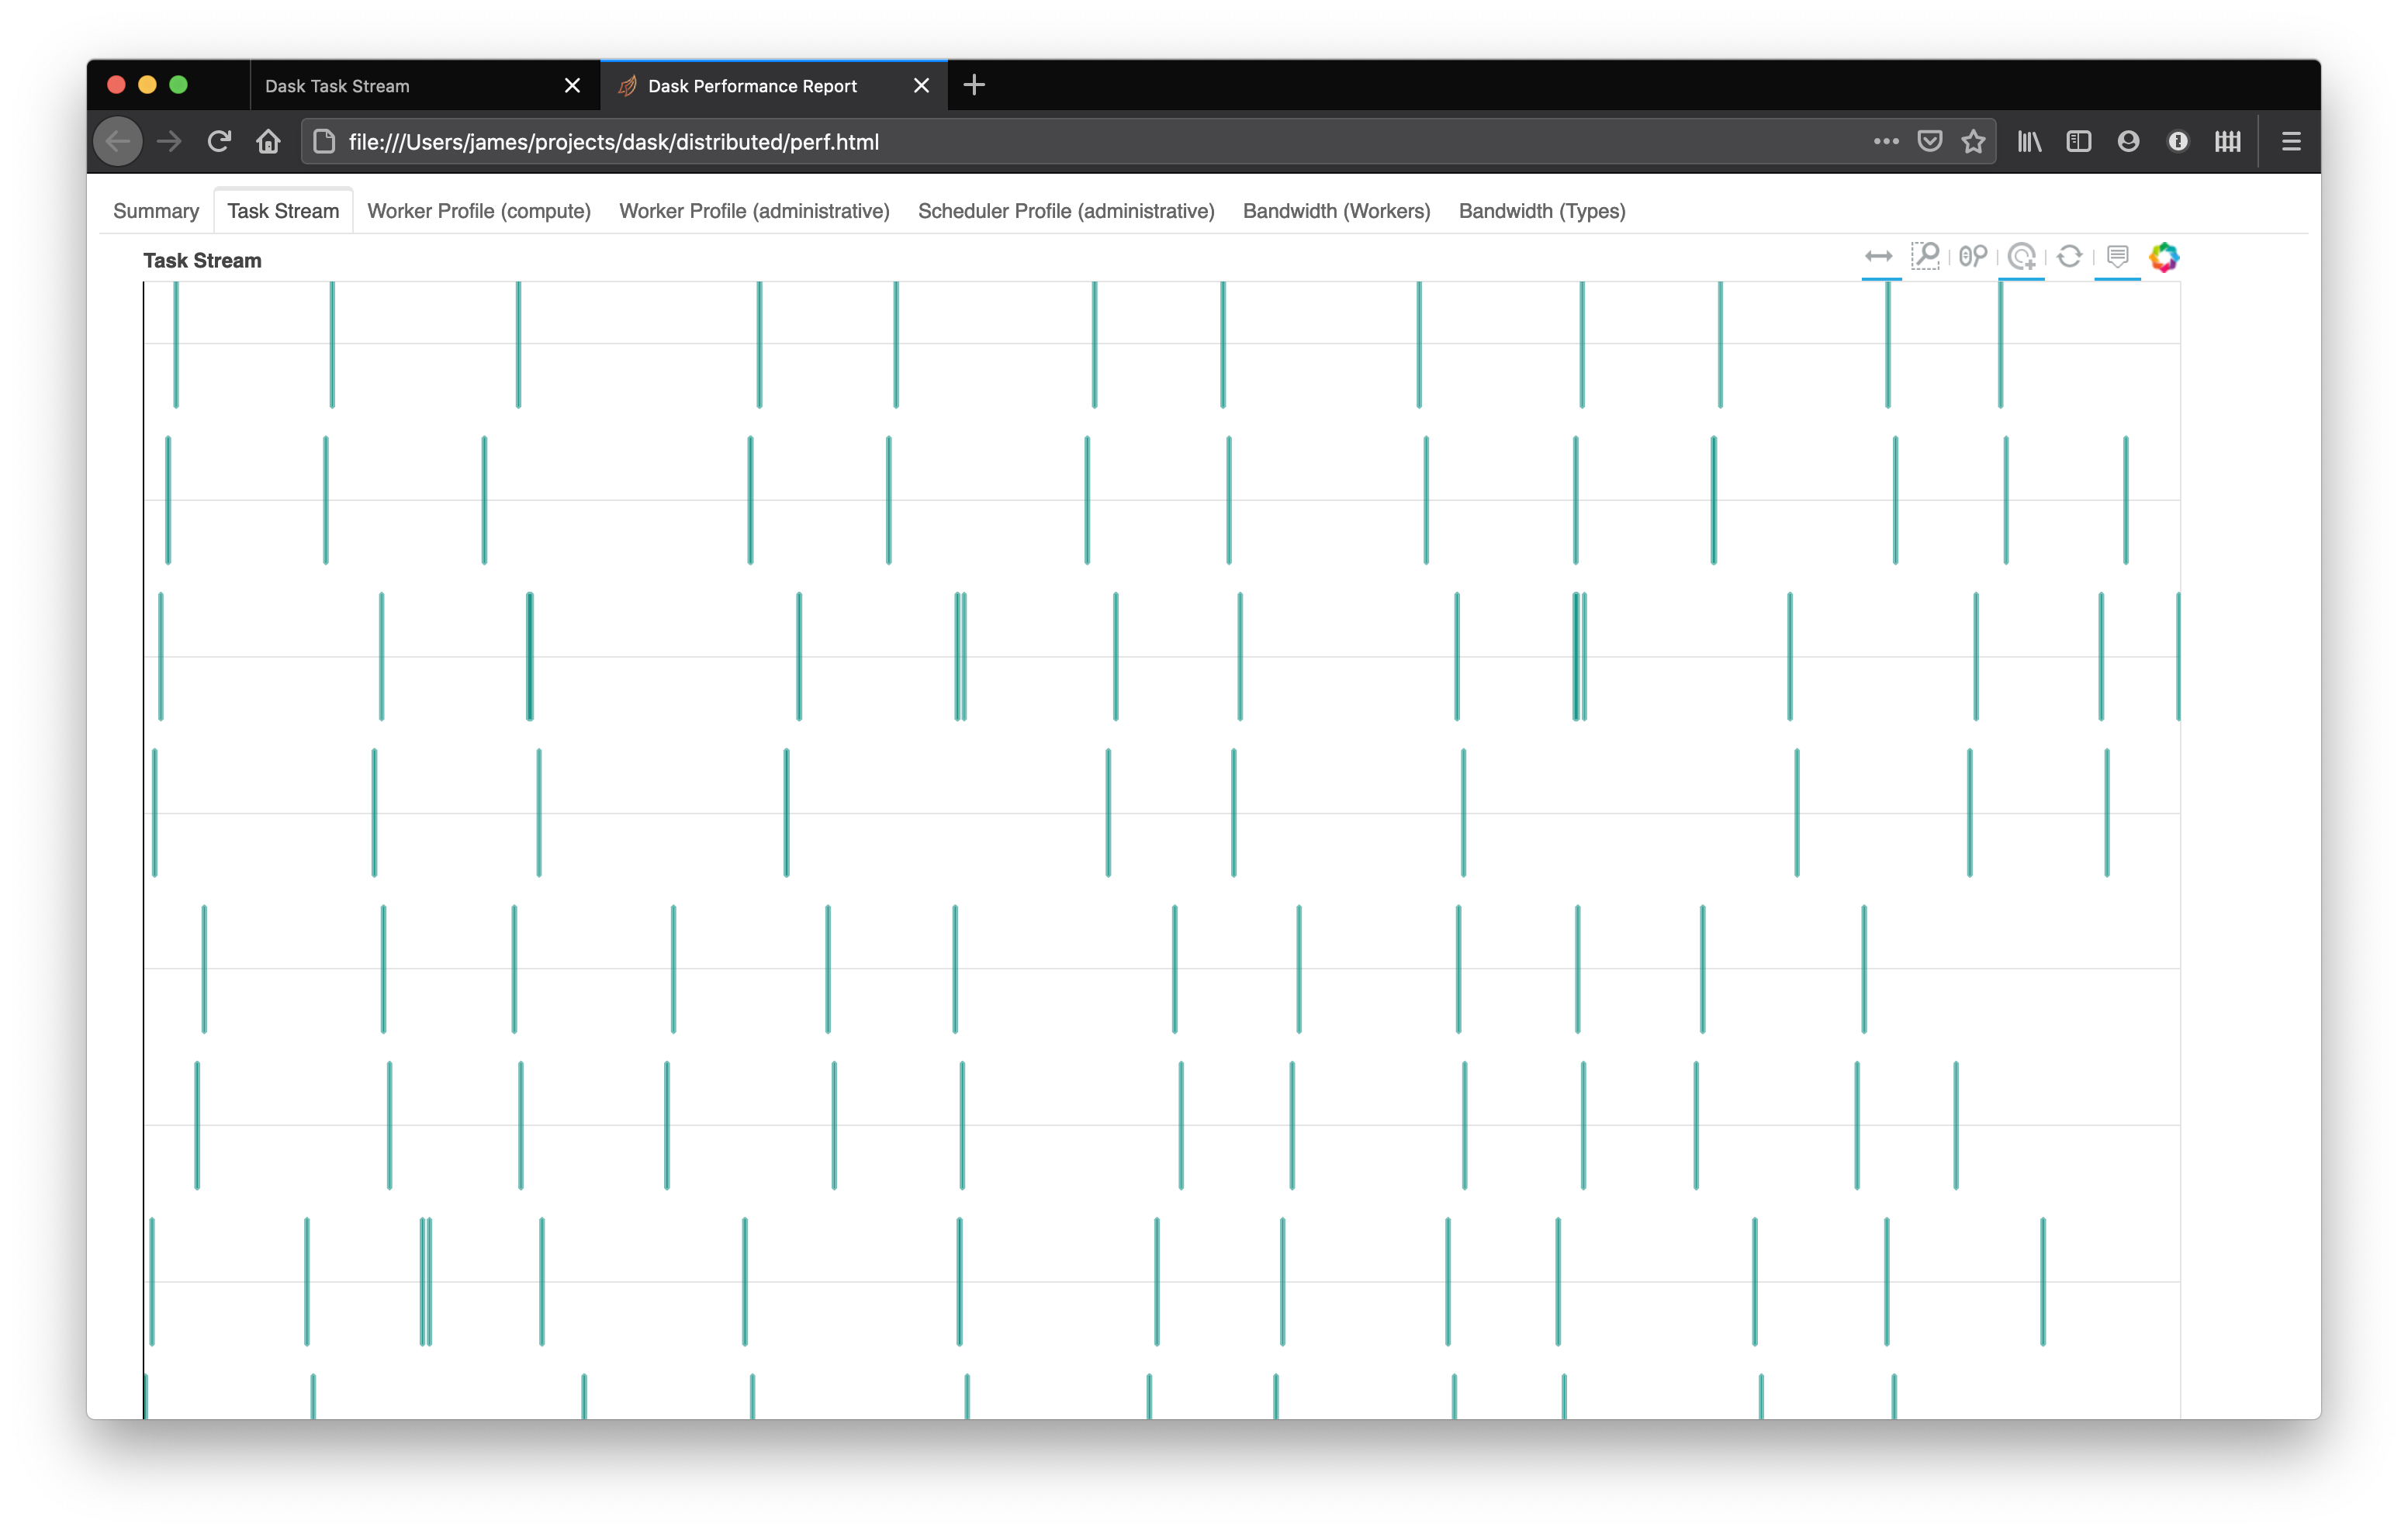Image resolution: width=2408 pixels, height=1534 pixels.
Task: Select the Bokeh wheel zoom tool
Action: 1973,257
